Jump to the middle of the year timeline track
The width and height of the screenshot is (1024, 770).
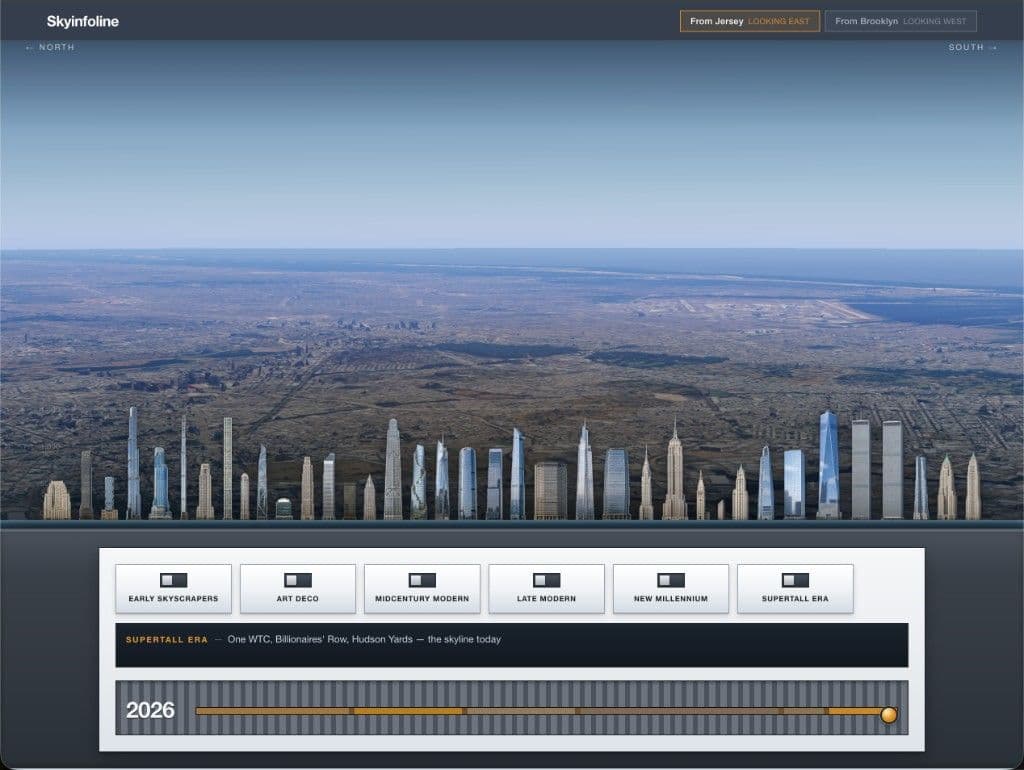(x=542, y=711)
